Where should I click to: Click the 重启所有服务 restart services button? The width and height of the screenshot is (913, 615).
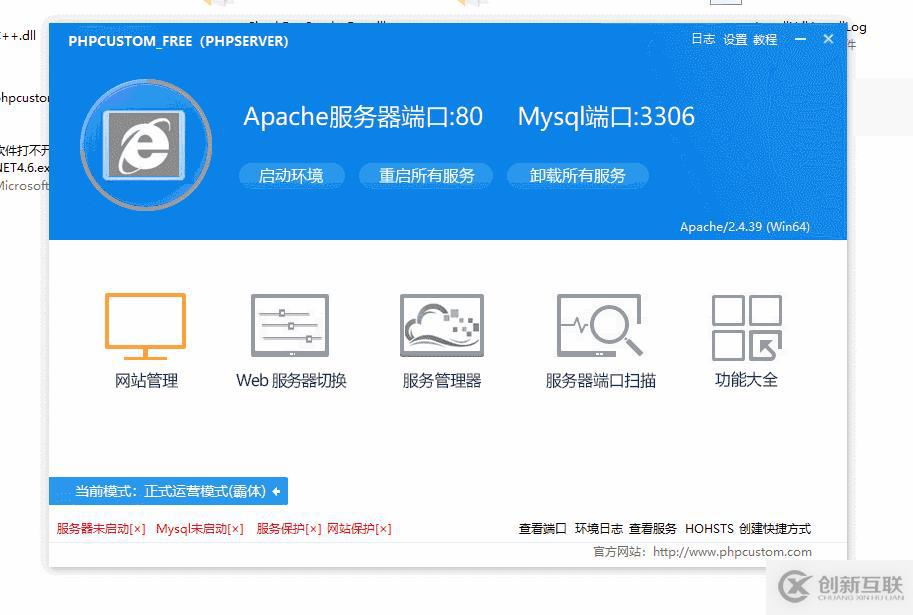pyautogui.click(x=426, y=175)
